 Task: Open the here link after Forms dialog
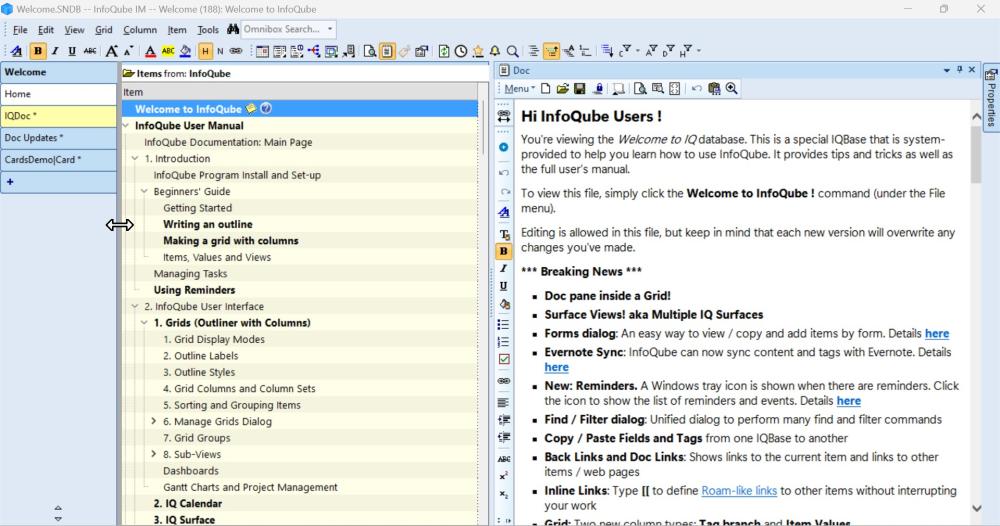pyautogui.click(x=937, y=333)
